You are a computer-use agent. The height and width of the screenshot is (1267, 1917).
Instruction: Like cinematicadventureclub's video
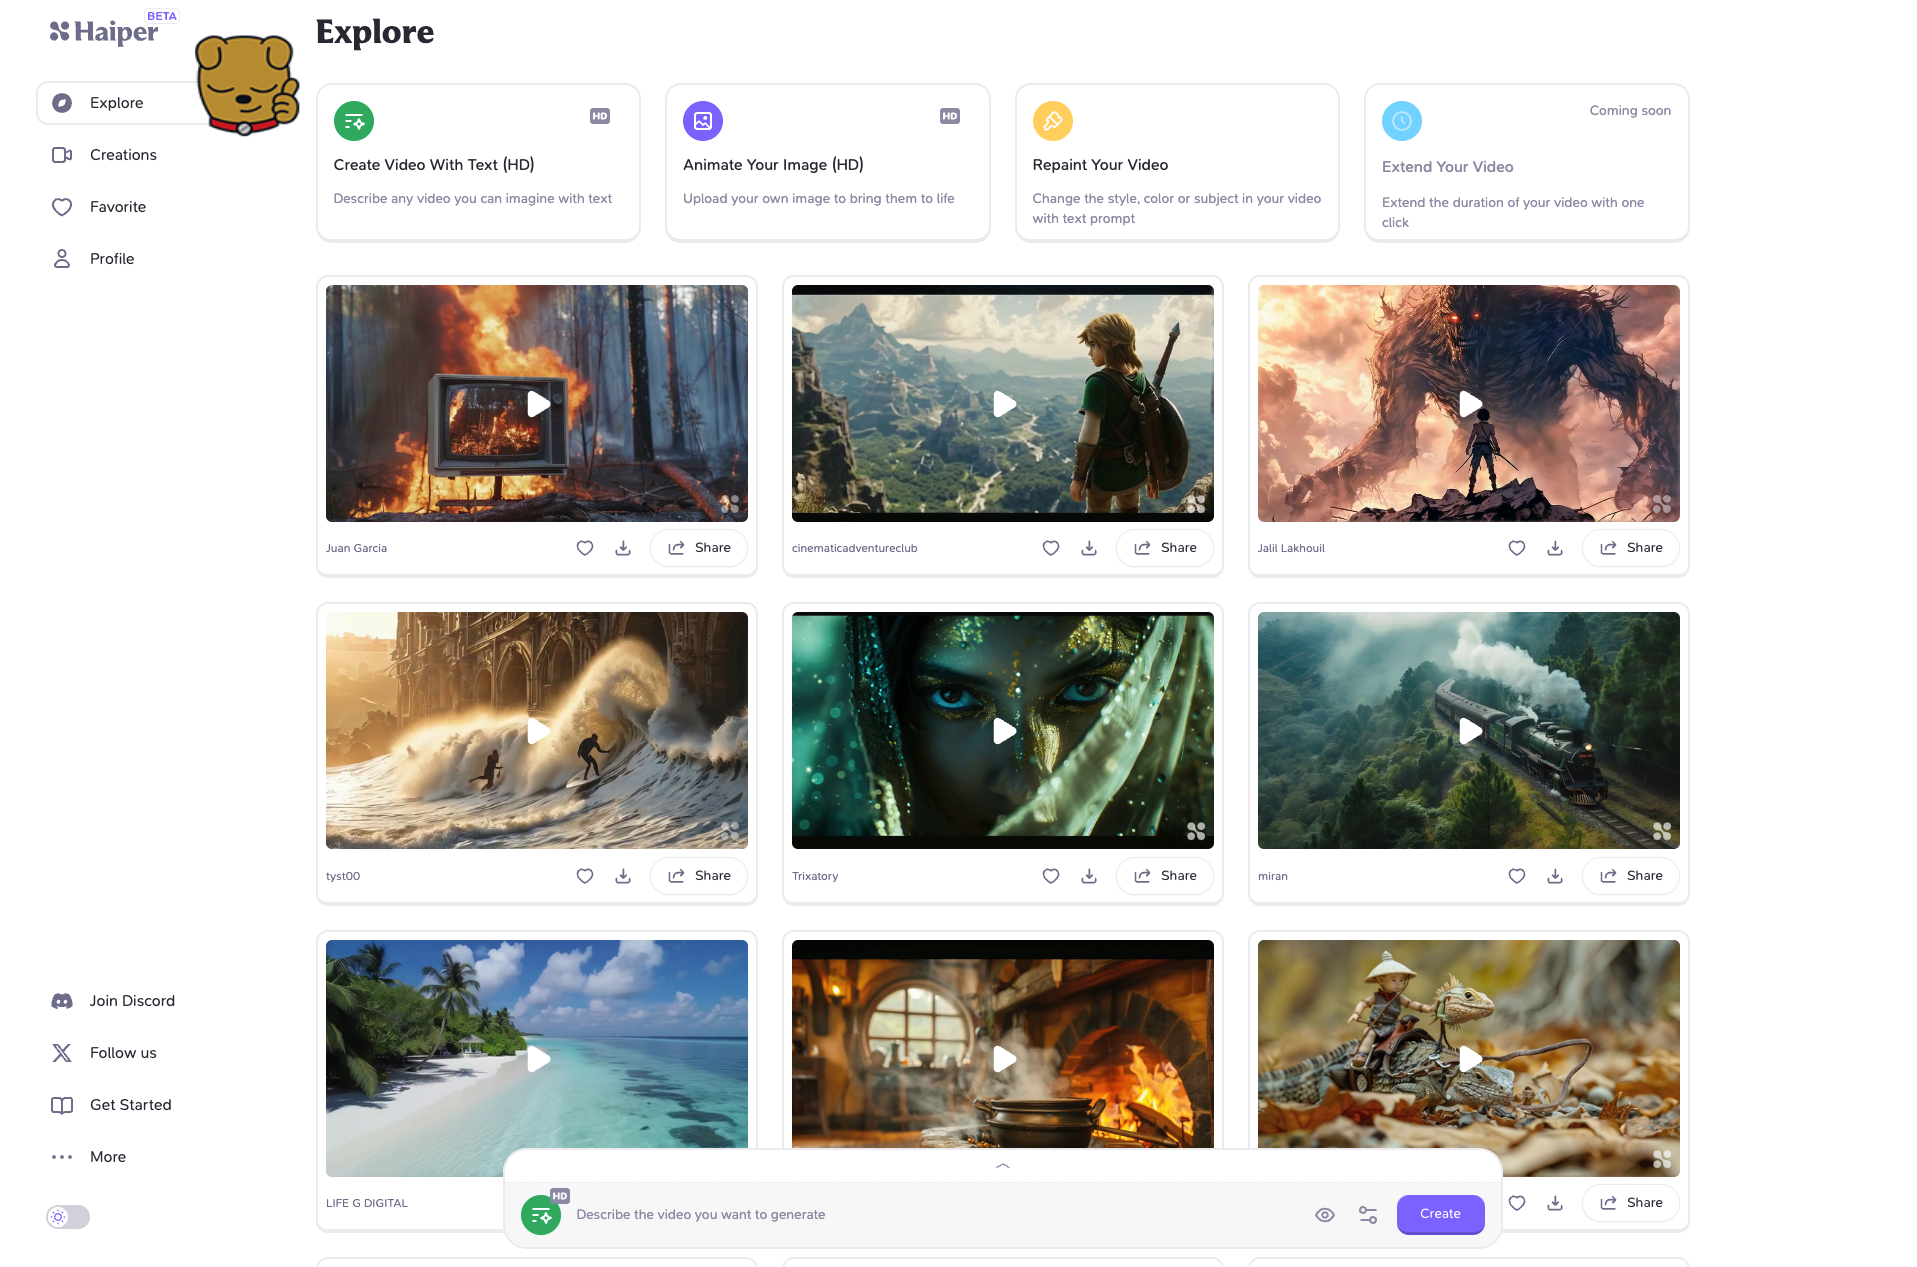coord(1051,548)
